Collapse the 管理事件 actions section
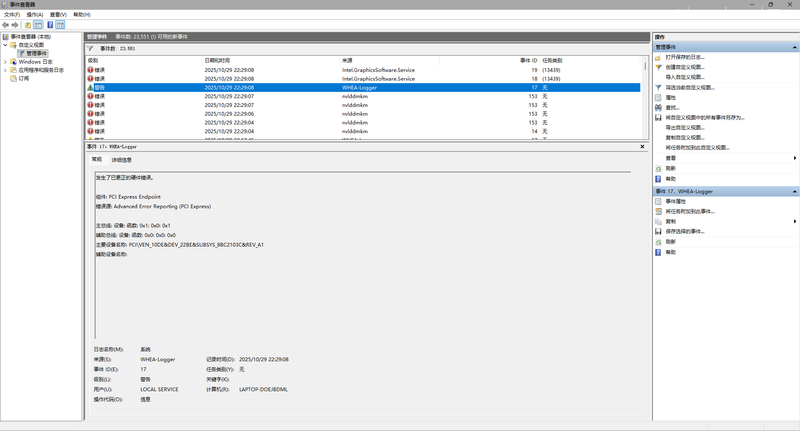Viewport: 800px width, 431px height. [794, 46]
